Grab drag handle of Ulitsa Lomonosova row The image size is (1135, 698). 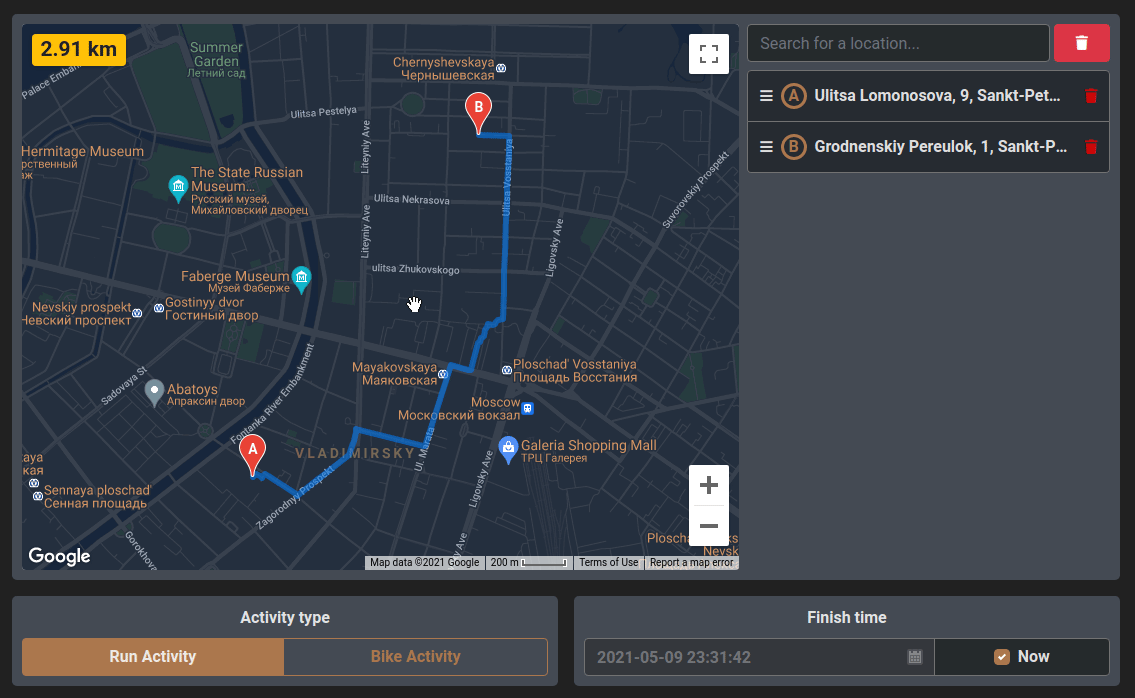[x=766, y=96]
